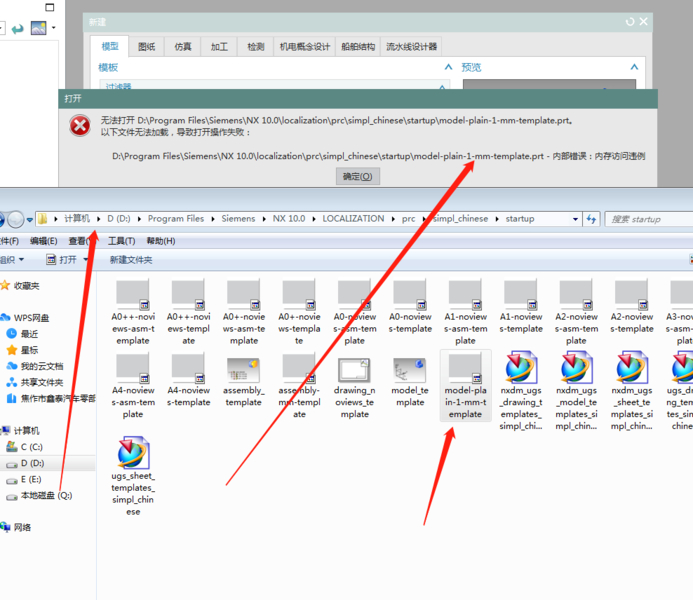Select A2-noviews-template file icon
Screen dimensions: 693x600
632,295
